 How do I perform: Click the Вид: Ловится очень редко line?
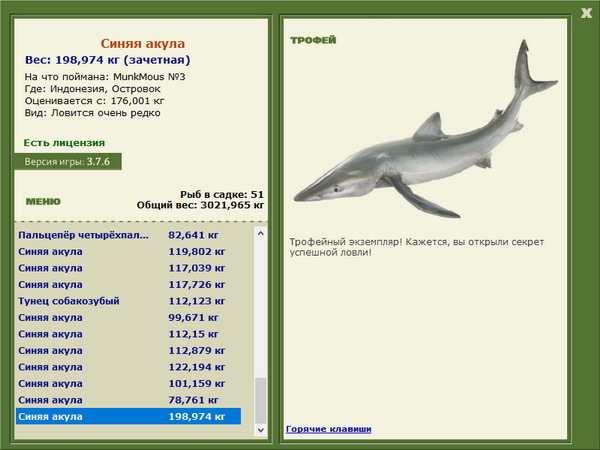93,113
